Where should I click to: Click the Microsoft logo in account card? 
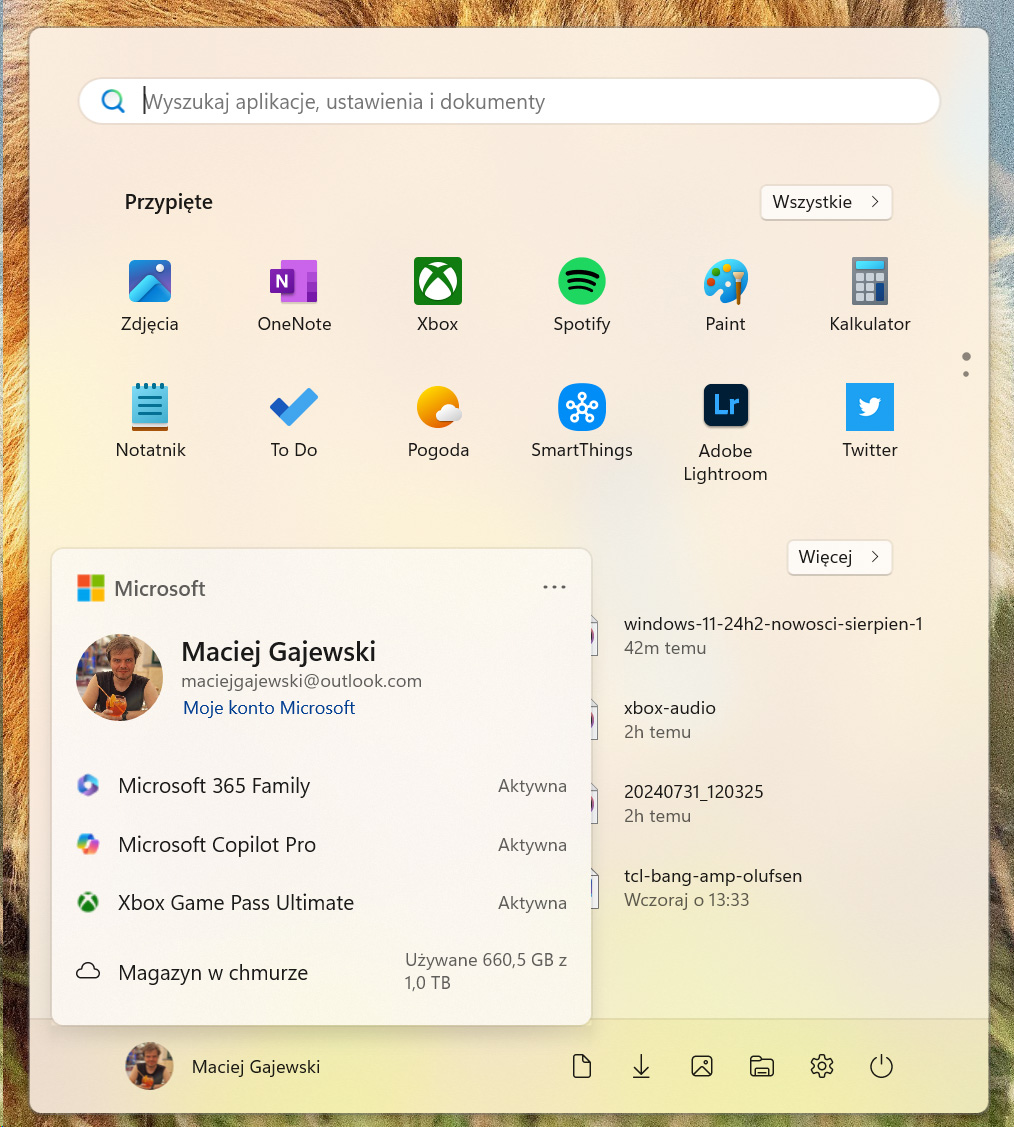[x=91, y=588]
